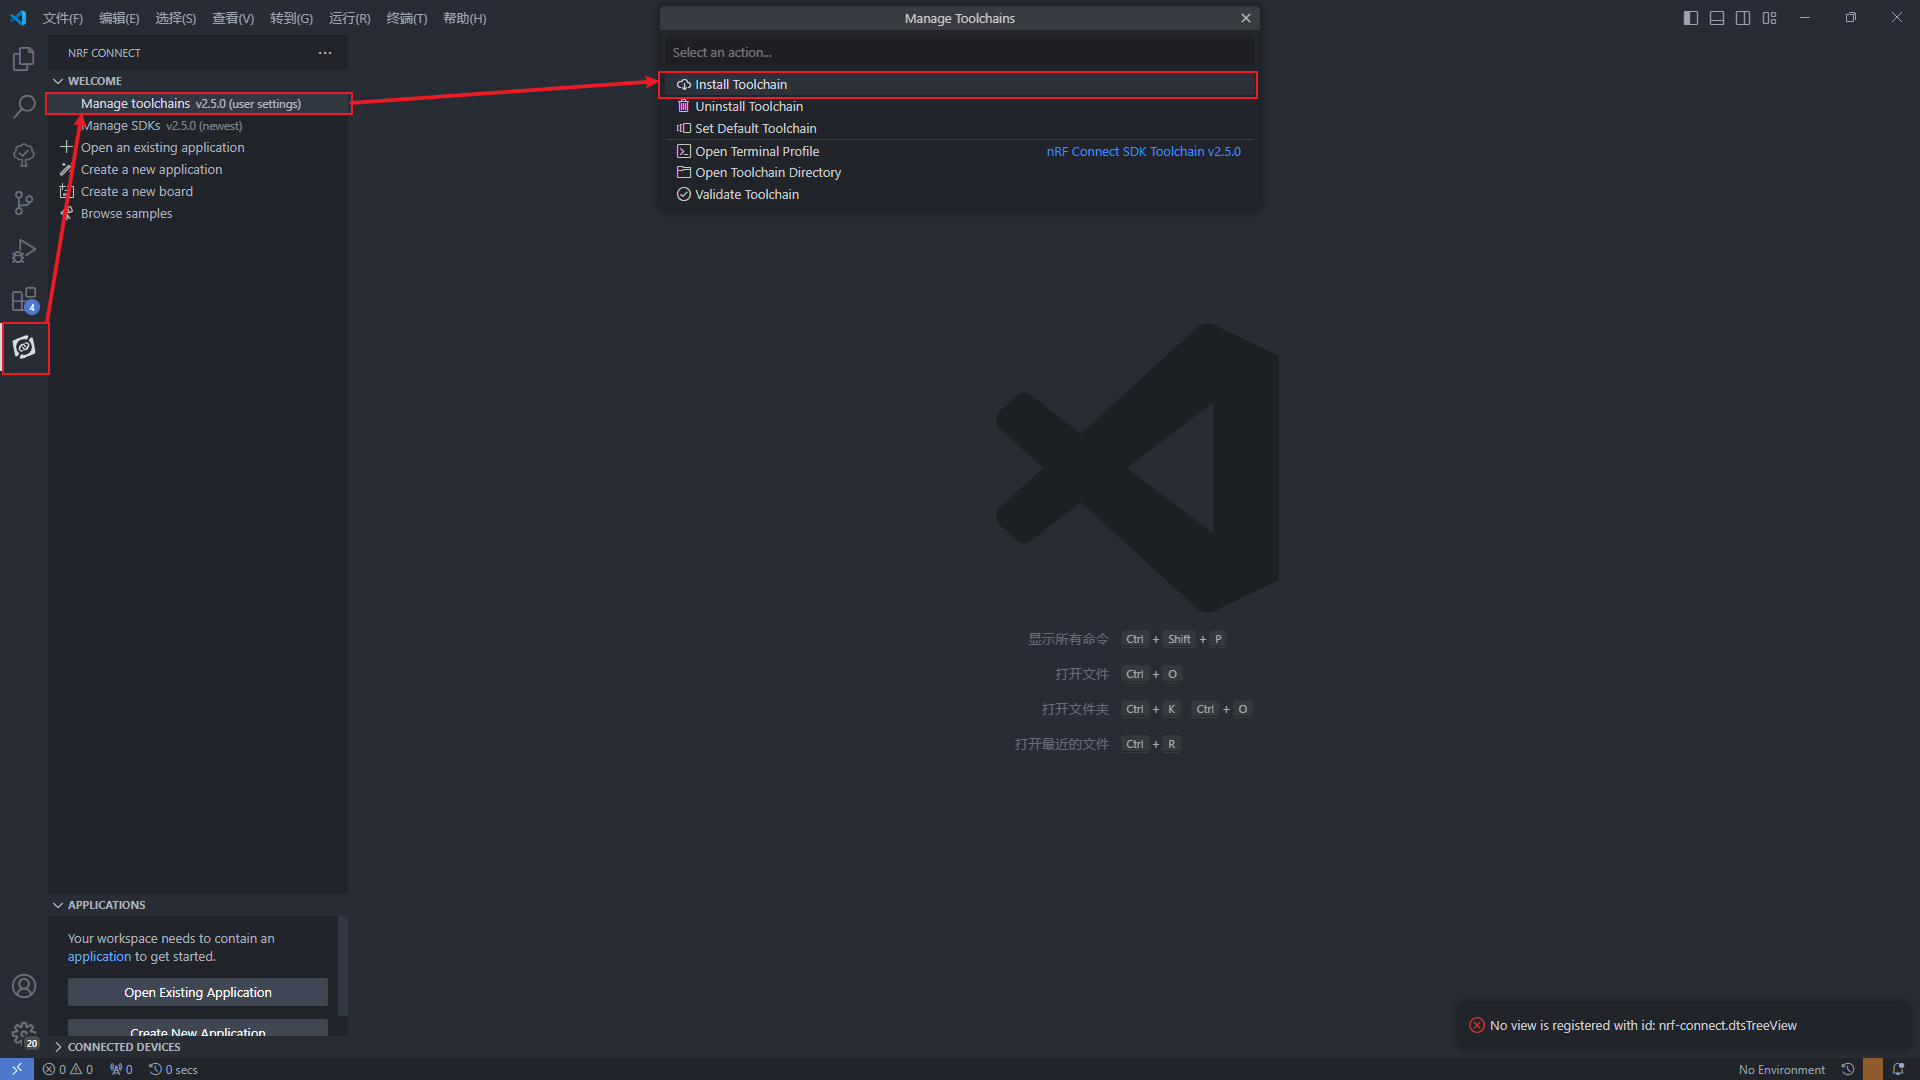
Task: Click the Applications panel scrollbar
Action: (x=343, y=965)
